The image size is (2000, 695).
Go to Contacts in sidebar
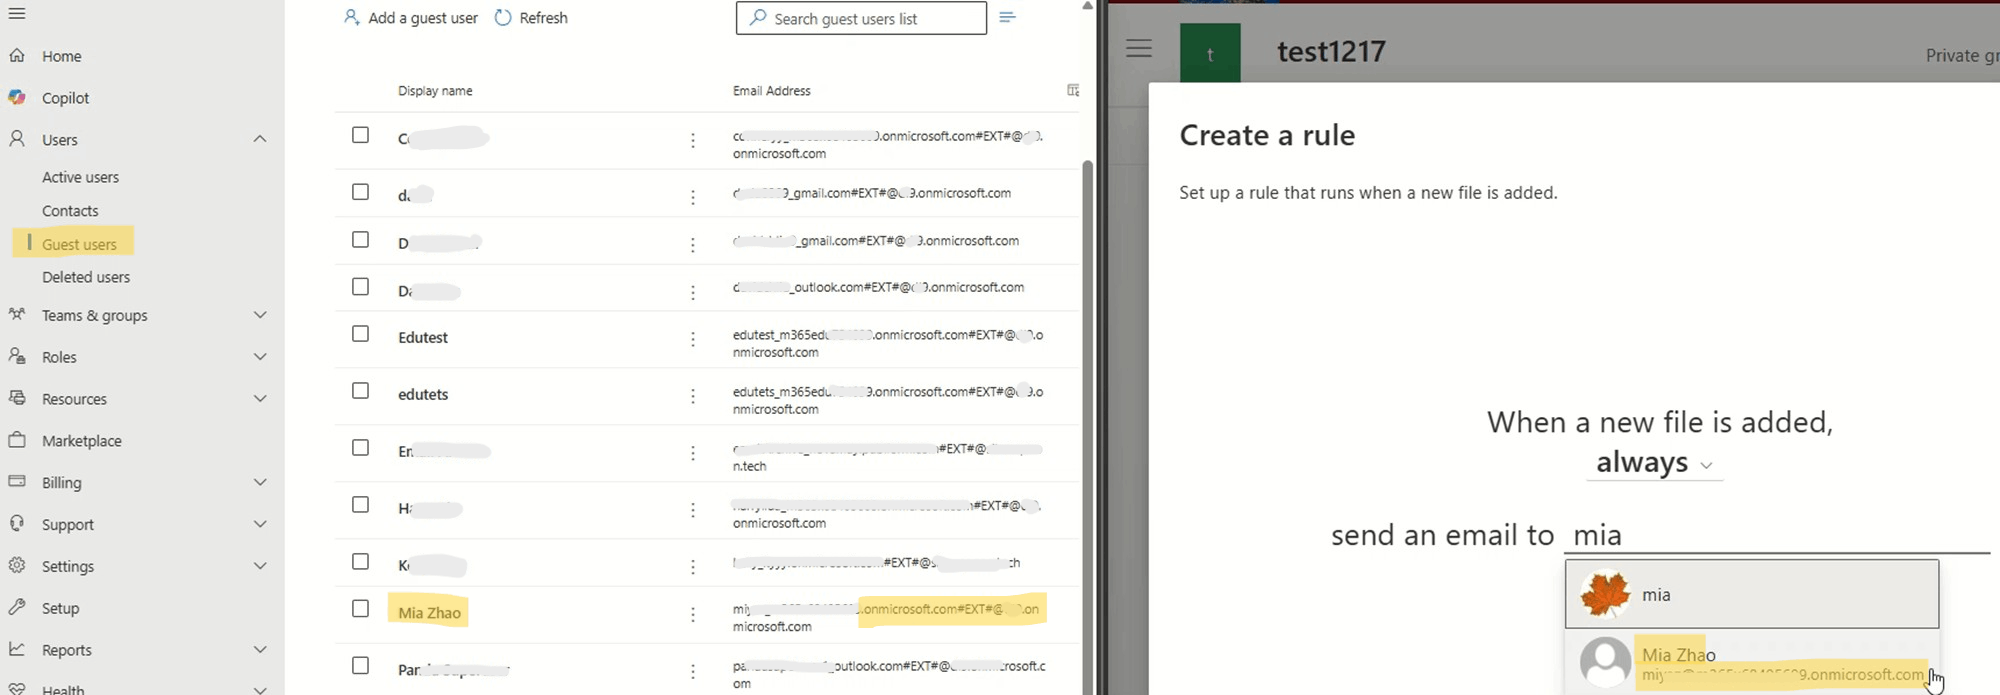(70, 211)
